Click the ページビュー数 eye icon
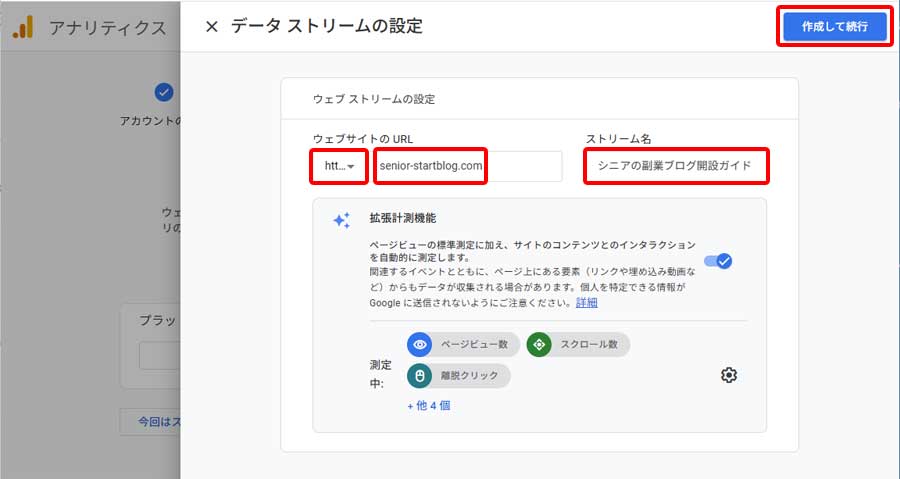 [x=420, y=344]
